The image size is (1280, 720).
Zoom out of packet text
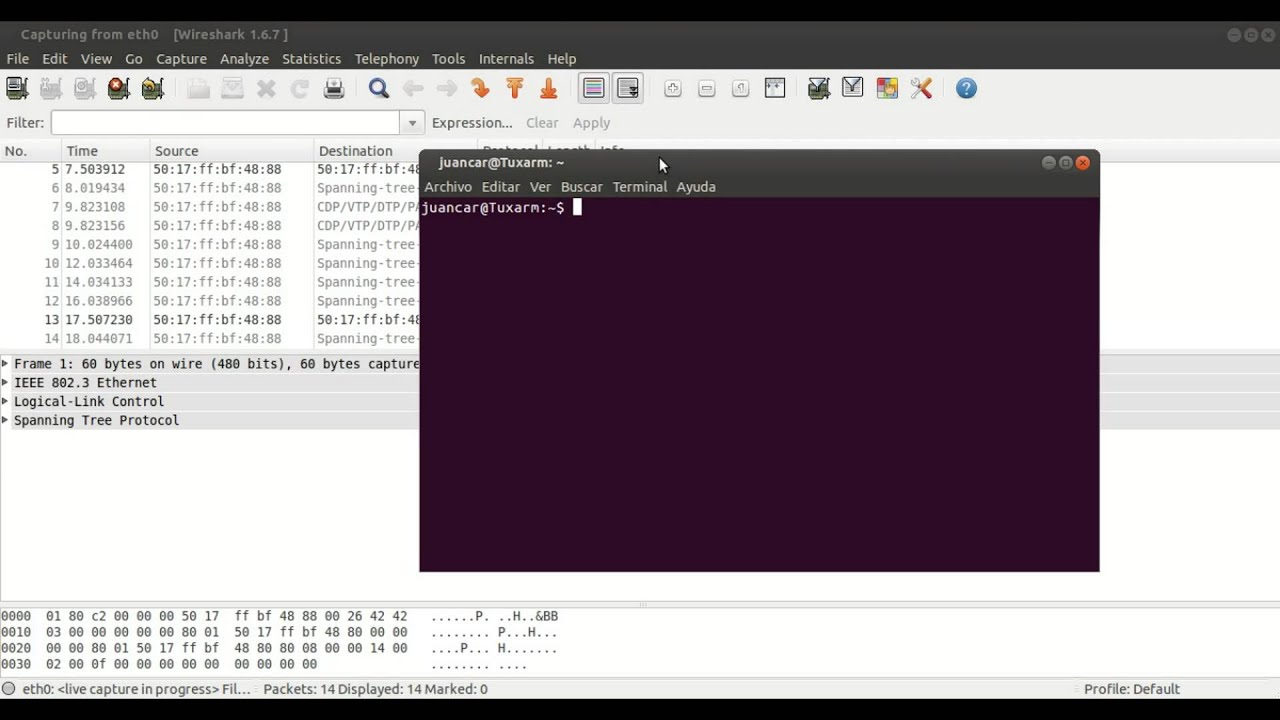tap(707, 89)
